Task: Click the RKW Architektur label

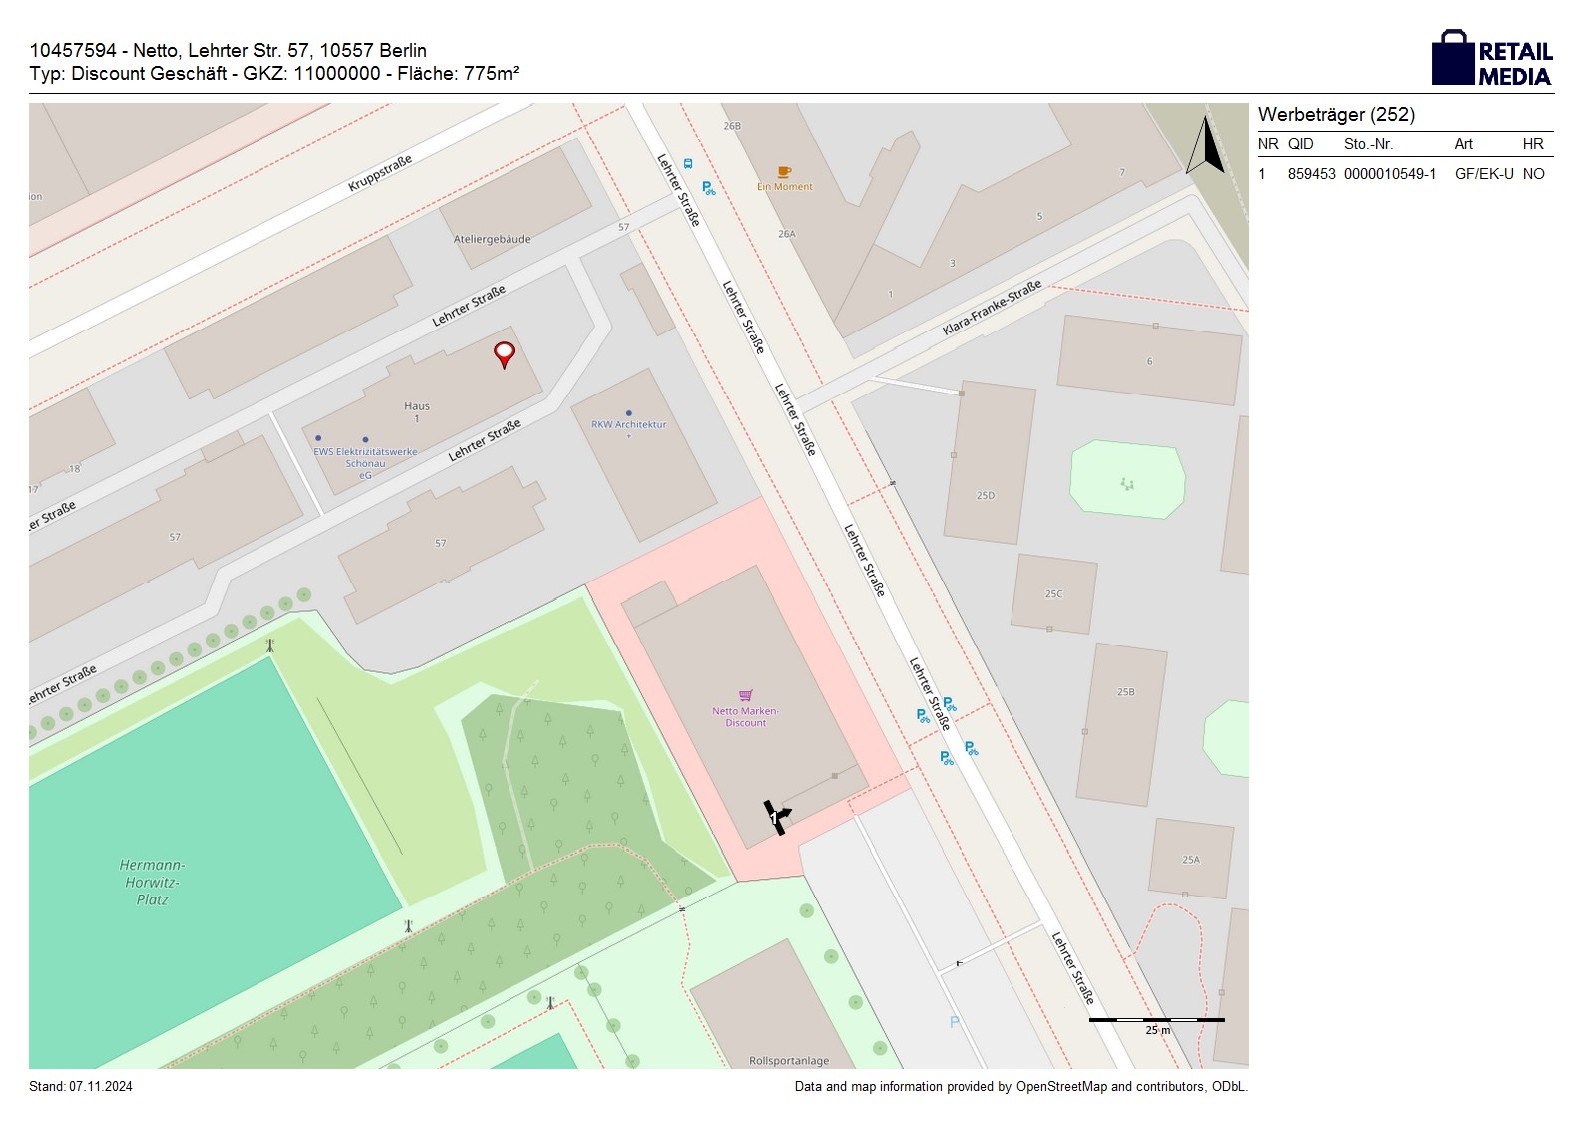Action: coord(628,424)
